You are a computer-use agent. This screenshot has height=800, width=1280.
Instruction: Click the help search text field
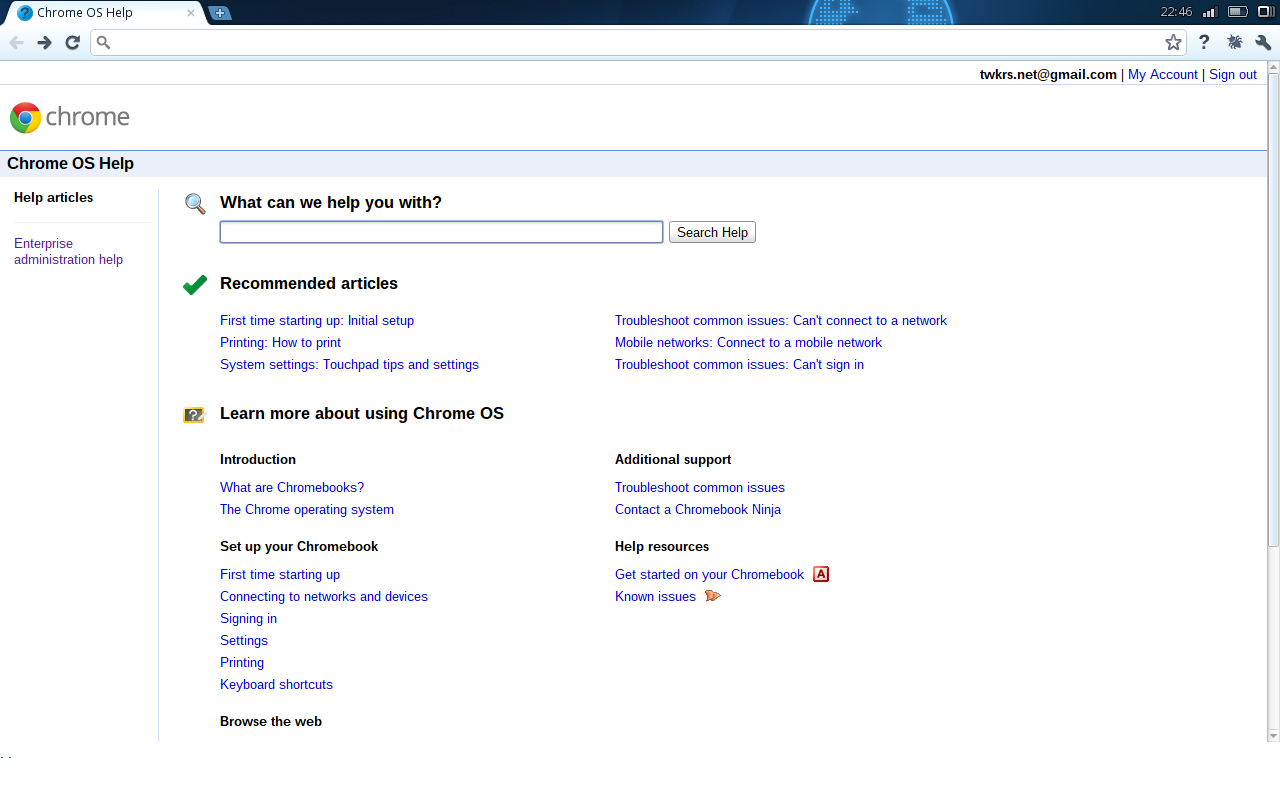pos(441,232)
